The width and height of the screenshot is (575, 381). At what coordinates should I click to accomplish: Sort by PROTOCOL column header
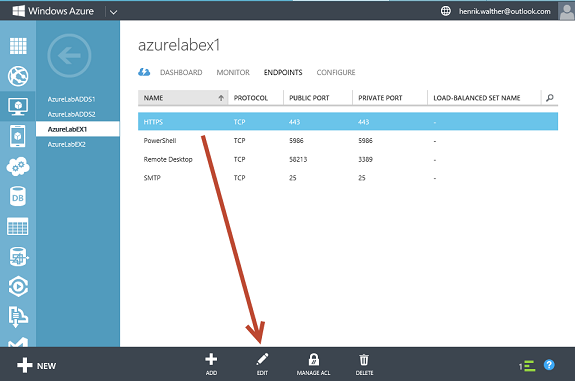[251, 98]
